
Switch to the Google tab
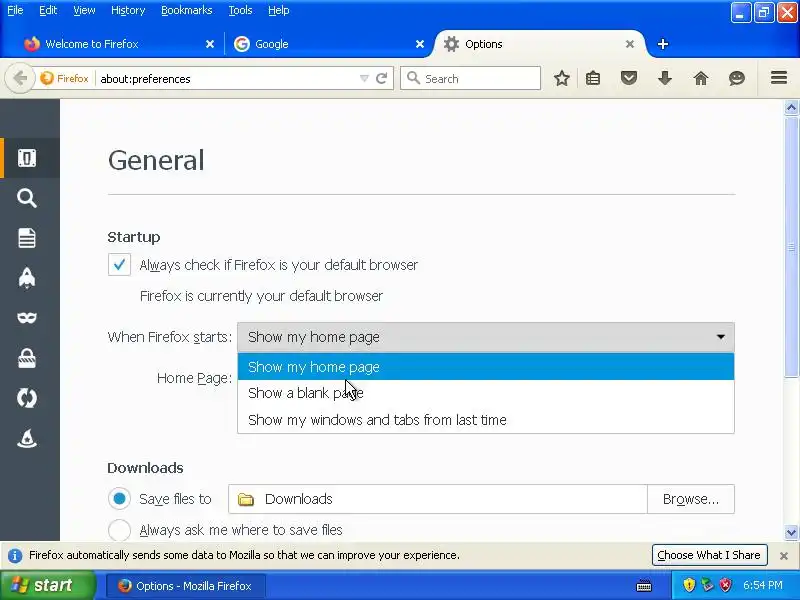[329, 44]
